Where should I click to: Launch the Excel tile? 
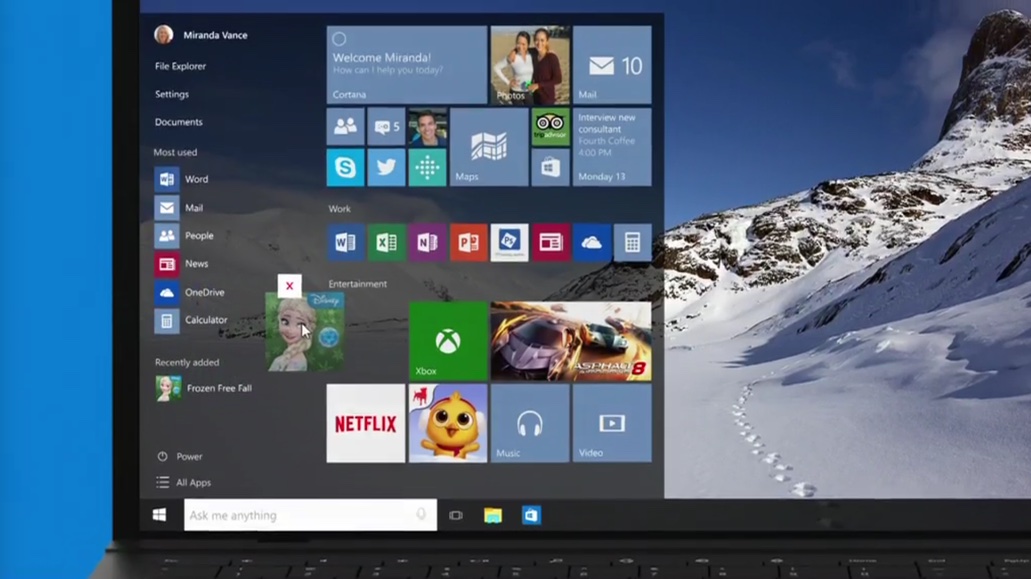pos(386,243)
